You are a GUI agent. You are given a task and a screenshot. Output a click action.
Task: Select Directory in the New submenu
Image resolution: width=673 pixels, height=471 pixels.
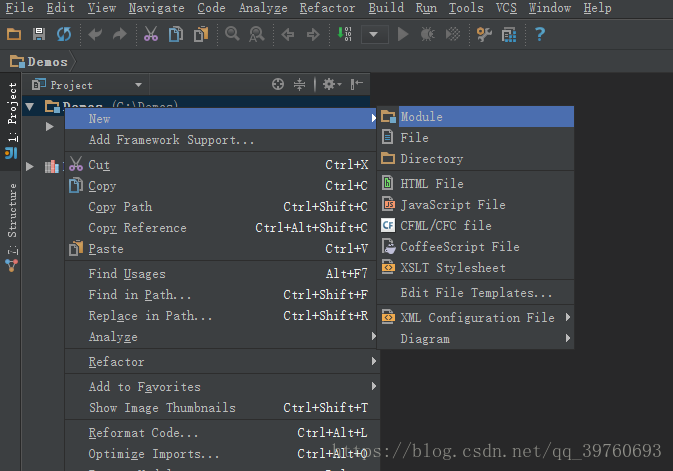point(475,159)
